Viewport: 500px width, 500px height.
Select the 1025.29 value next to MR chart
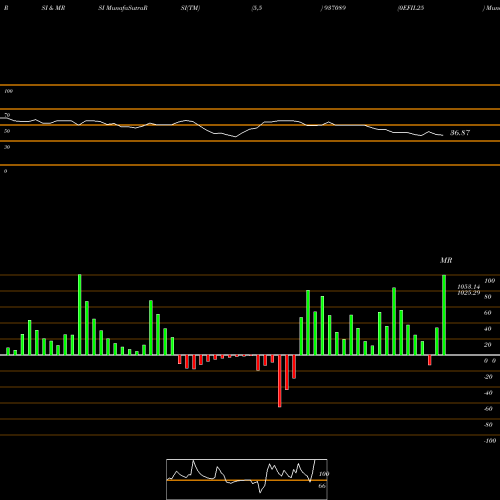coord(469,293)
